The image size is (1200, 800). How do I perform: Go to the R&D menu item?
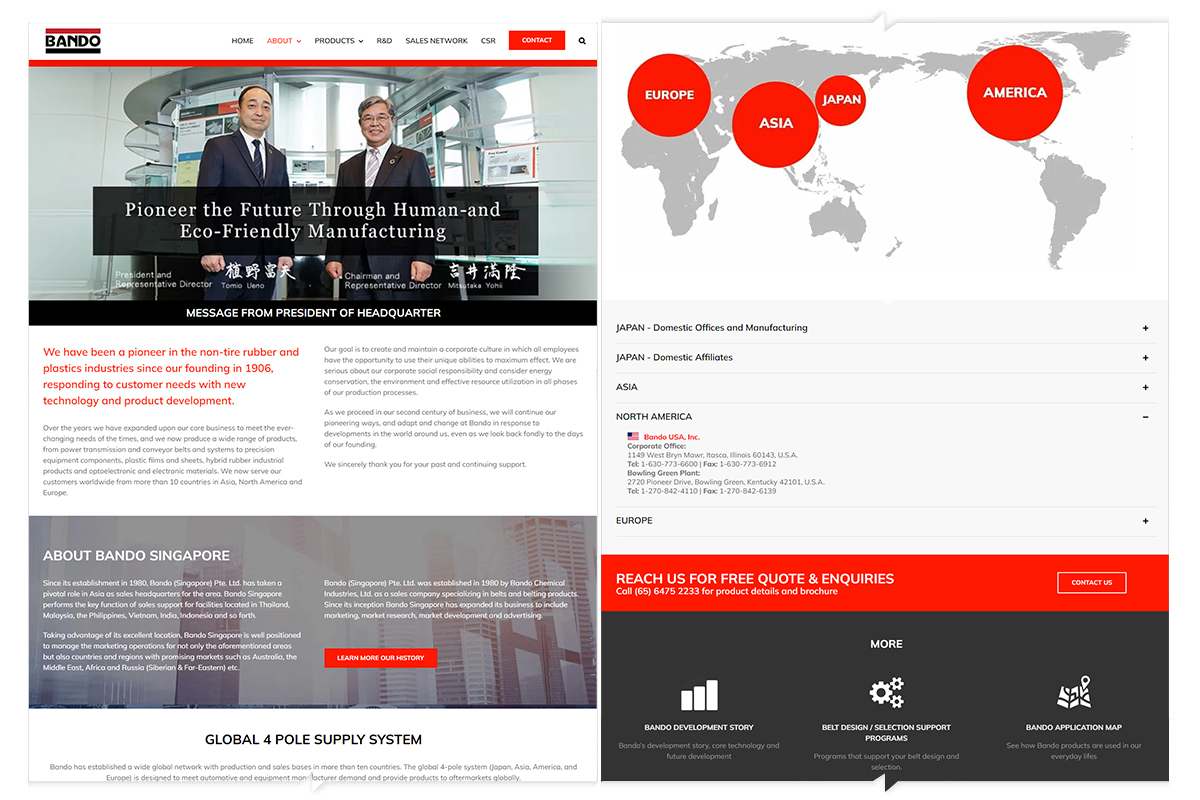[x=384, y=41]
